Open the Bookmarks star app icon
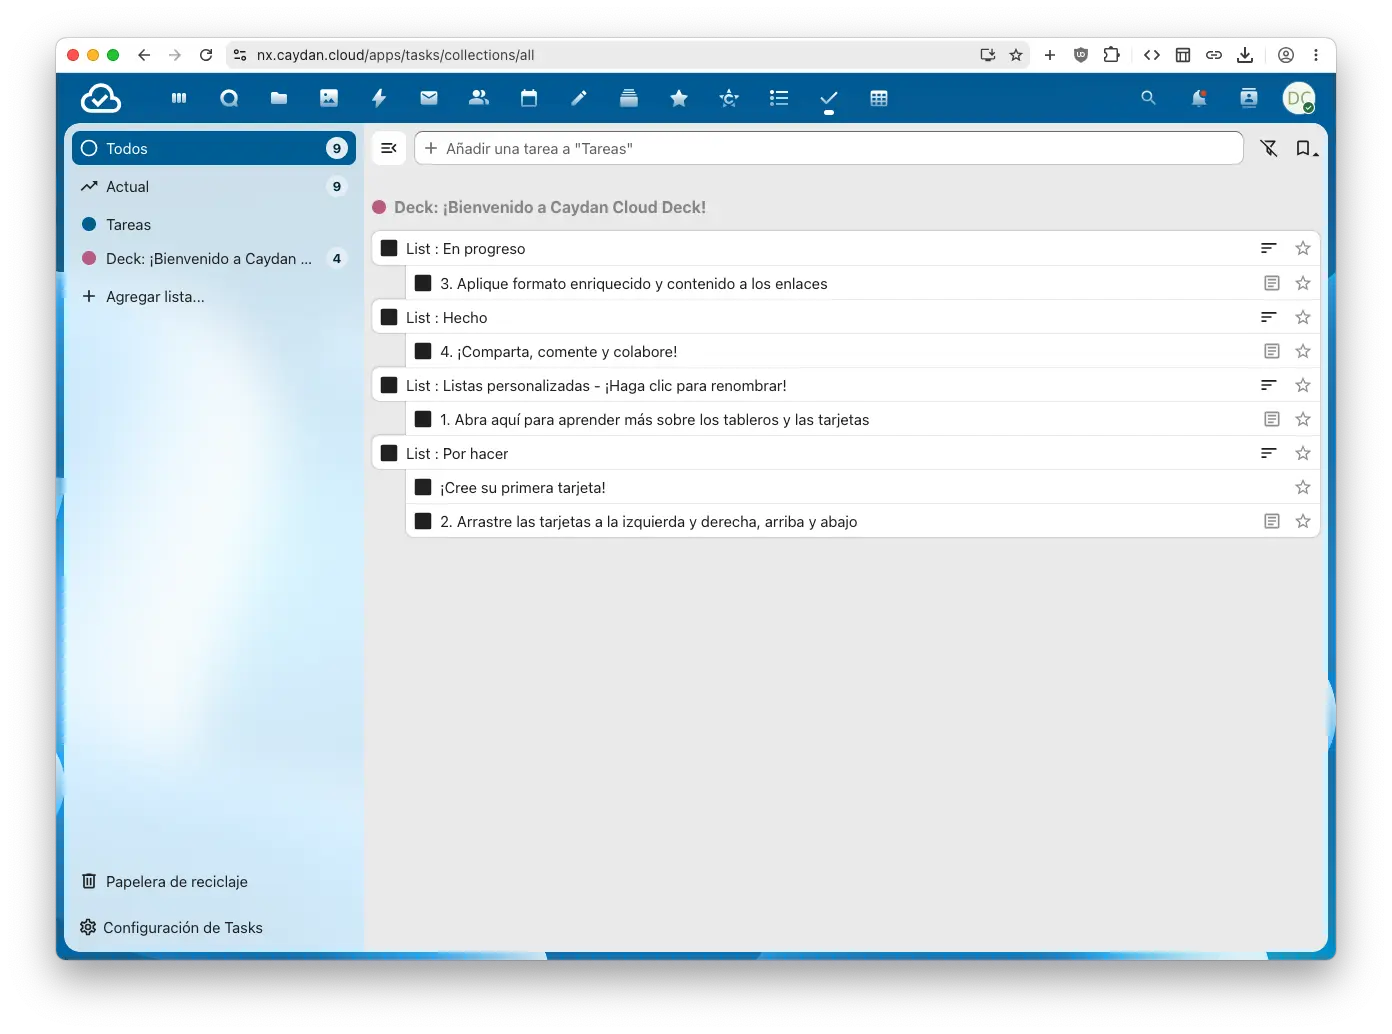Image resolution: width=1392 pixels, height=1034 pixels. 679,98
